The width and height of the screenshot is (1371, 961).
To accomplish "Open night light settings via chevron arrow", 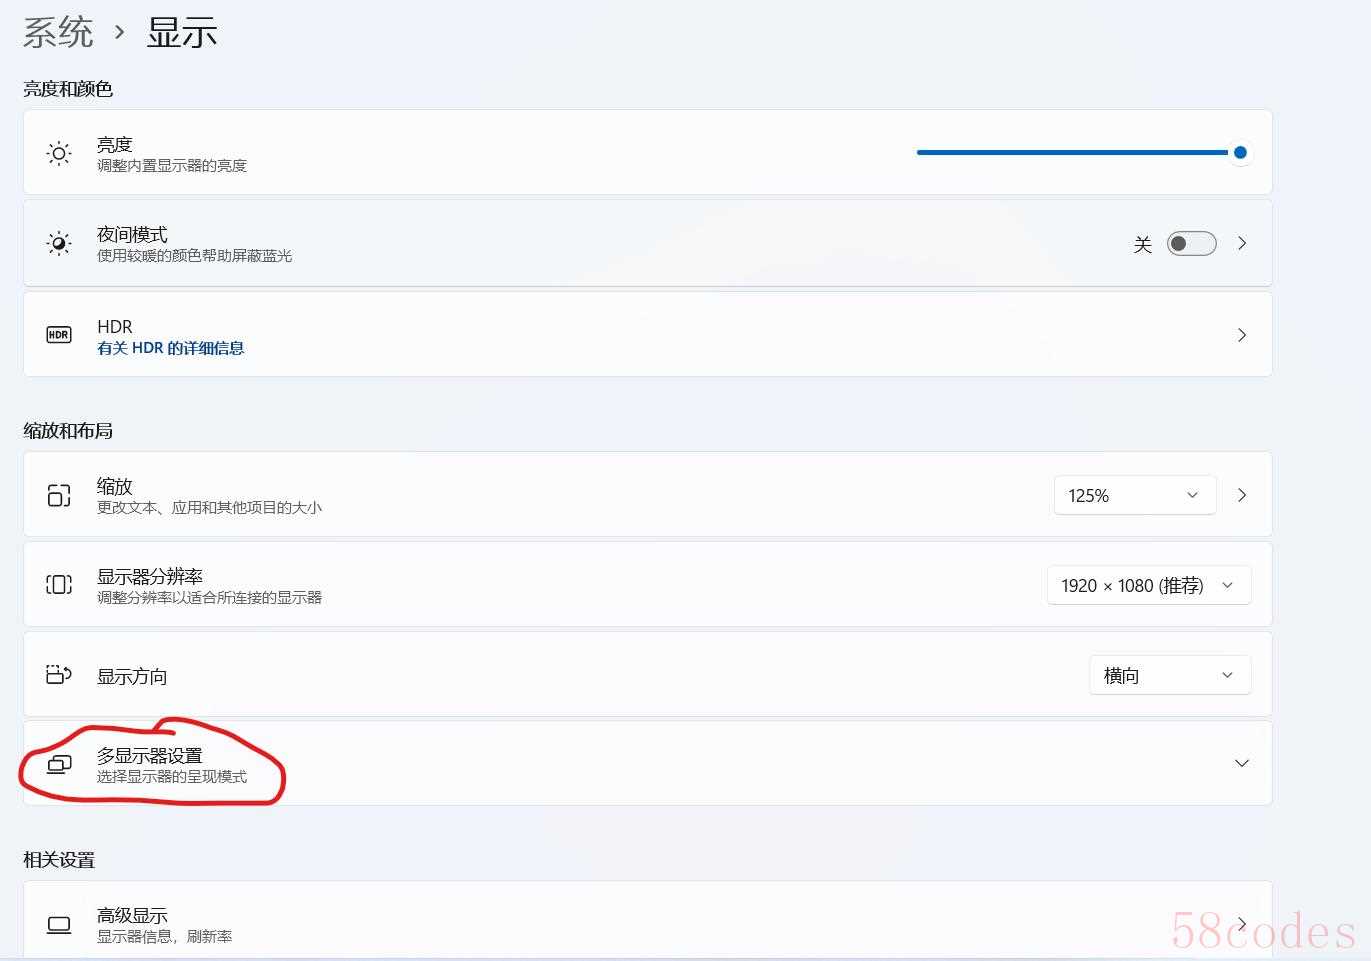I will click(1242, 243).
